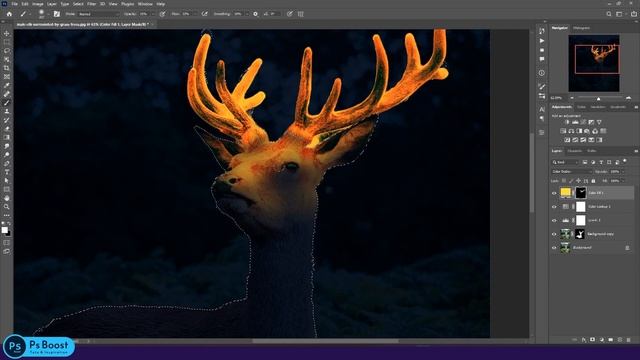Image resolution: width=640 pixels, height=360 pixels.
Task: Open the layer Fill dropdown
Action: click(x=622, y=181)
